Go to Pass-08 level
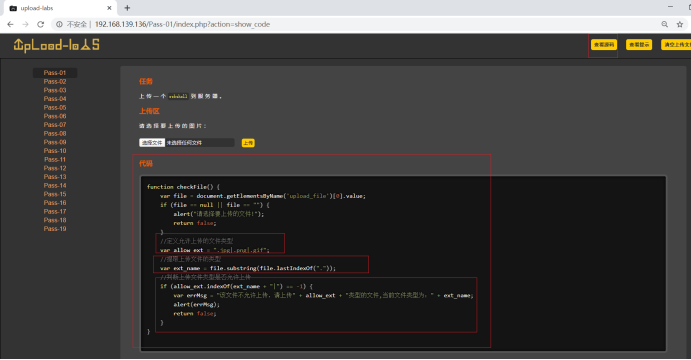691x360 pixels. point(55,134)
